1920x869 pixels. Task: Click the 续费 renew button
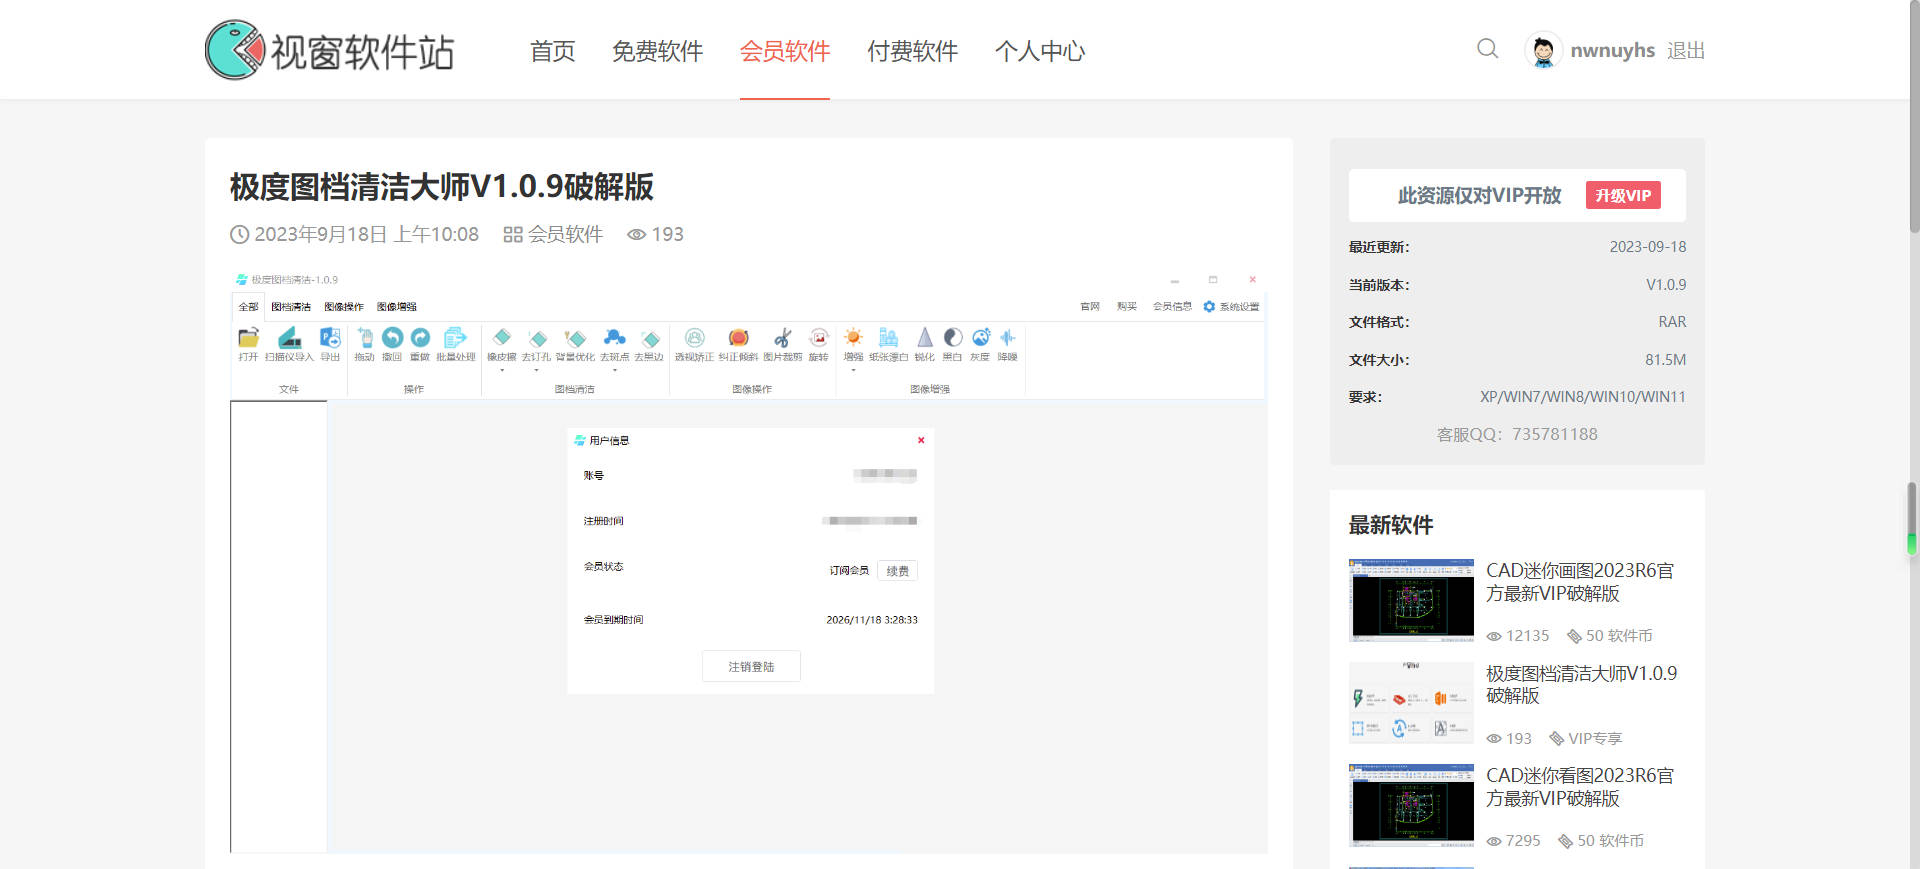pyautogui.click(x=897, y=571)
